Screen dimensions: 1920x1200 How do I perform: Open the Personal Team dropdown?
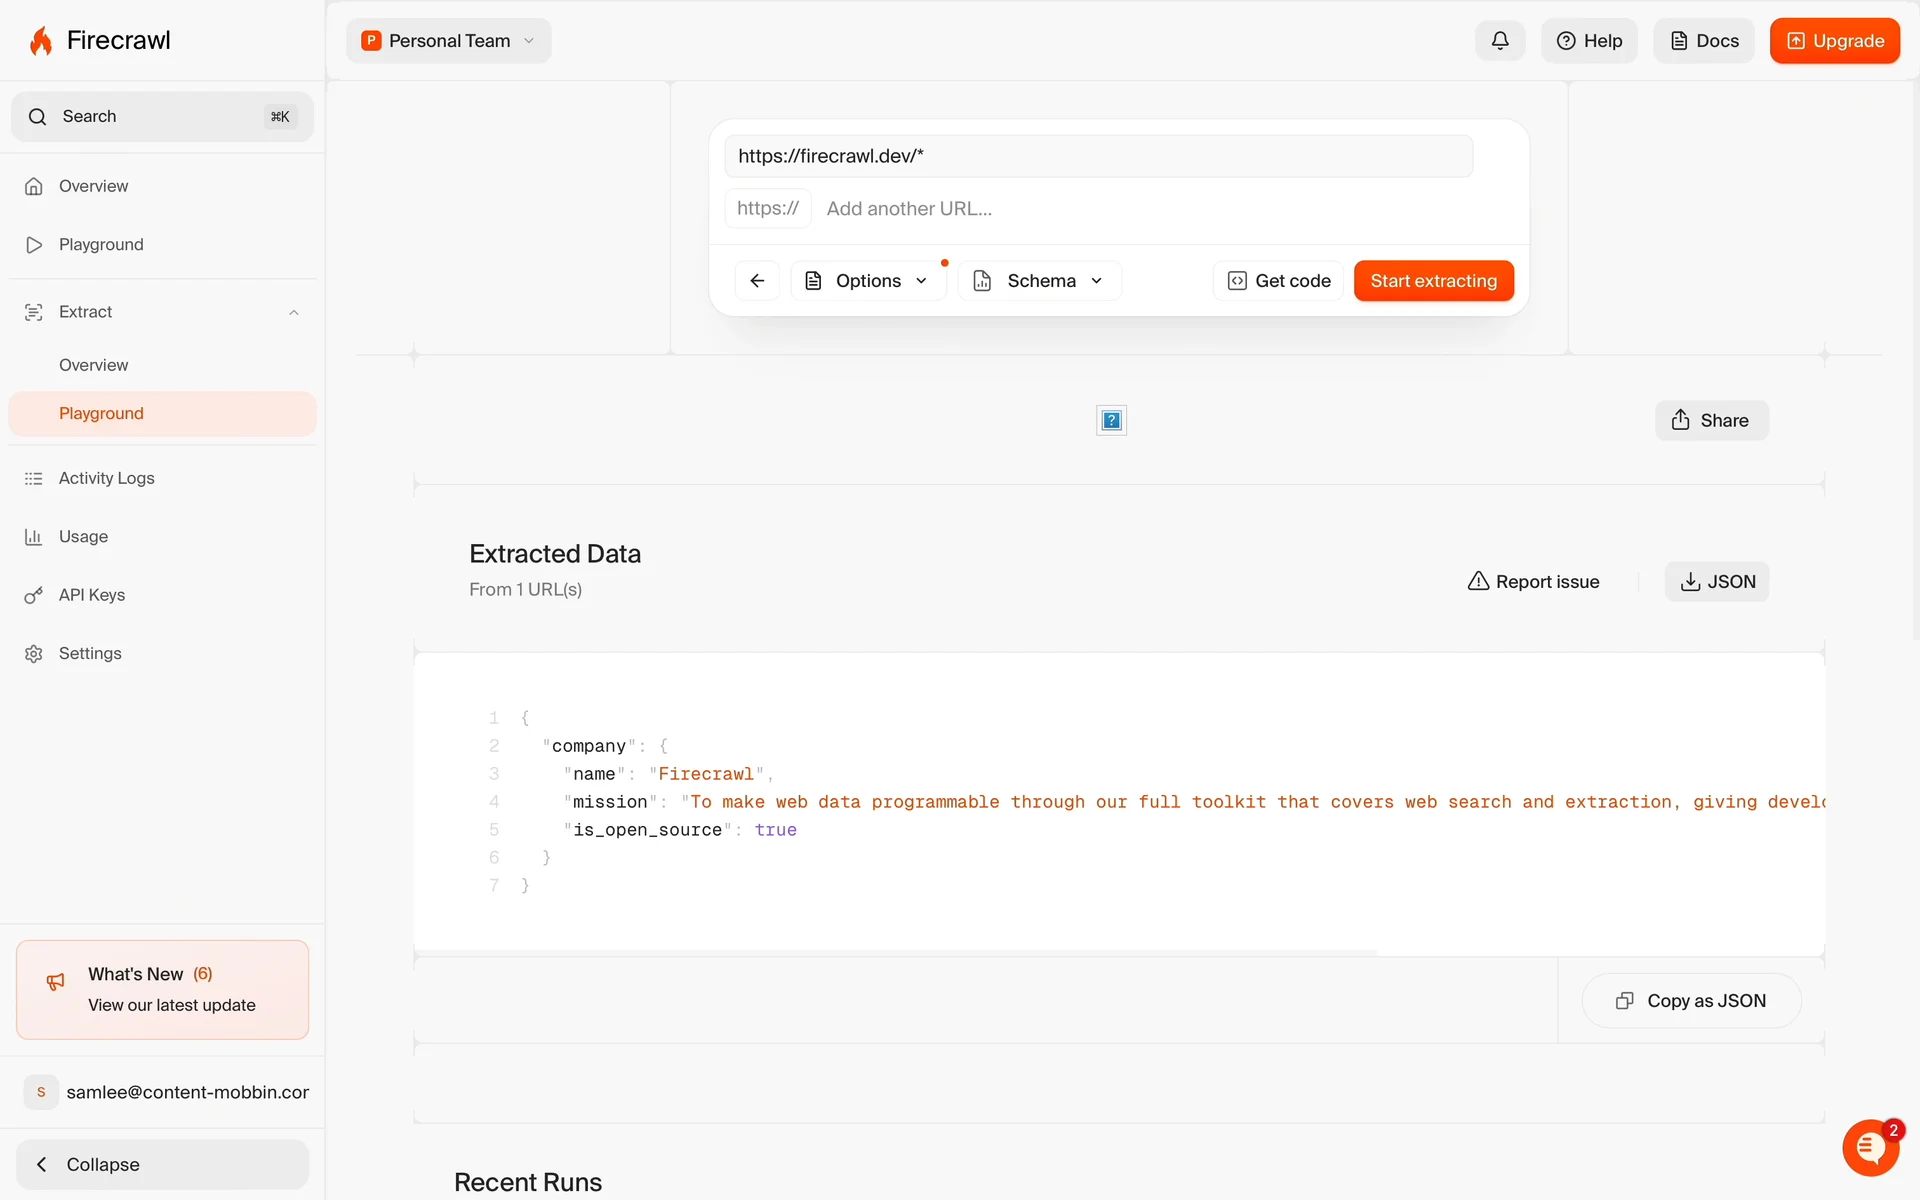click(x=448, y=41)
